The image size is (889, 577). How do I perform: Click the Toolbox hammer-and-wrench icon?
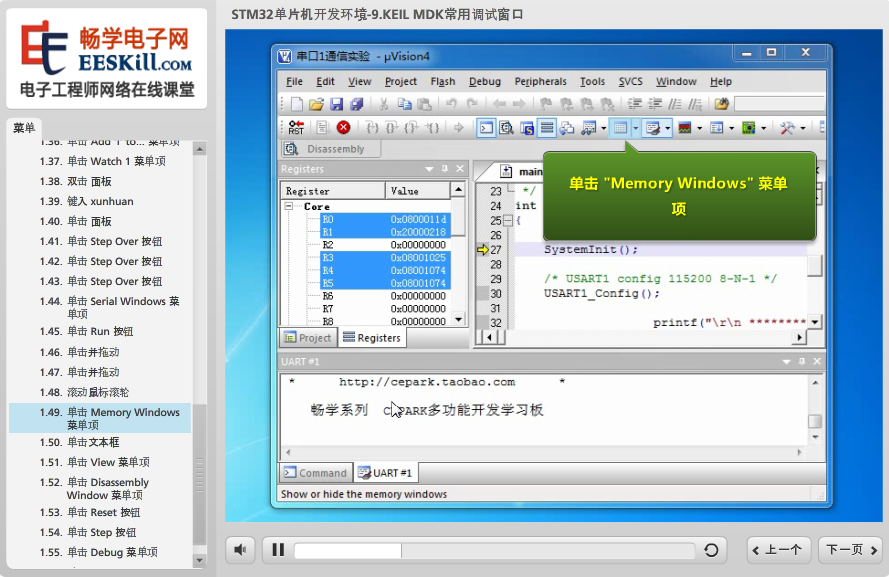pos(787,128)
